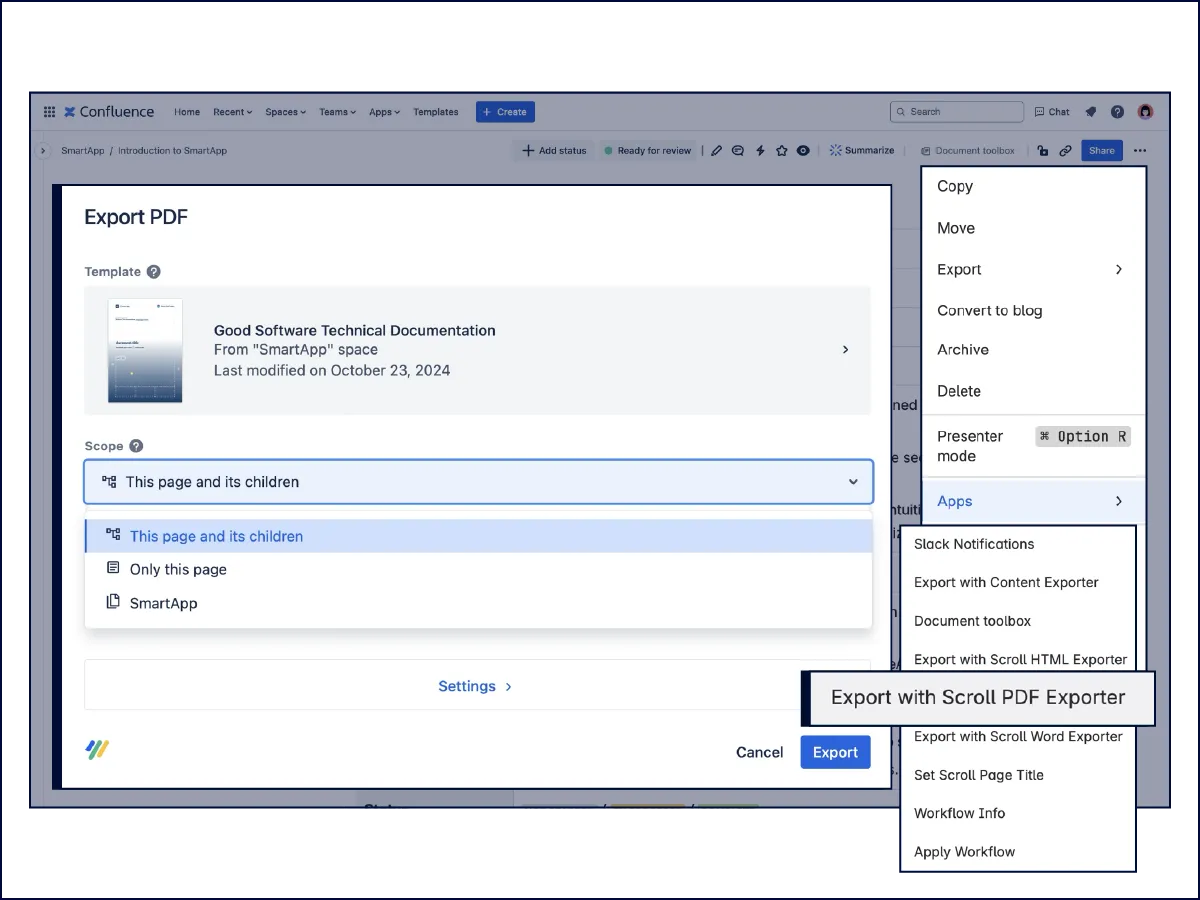Expand the Spaces dropdown
Viewport: 1200px width, 900px height.
point(285,112)
